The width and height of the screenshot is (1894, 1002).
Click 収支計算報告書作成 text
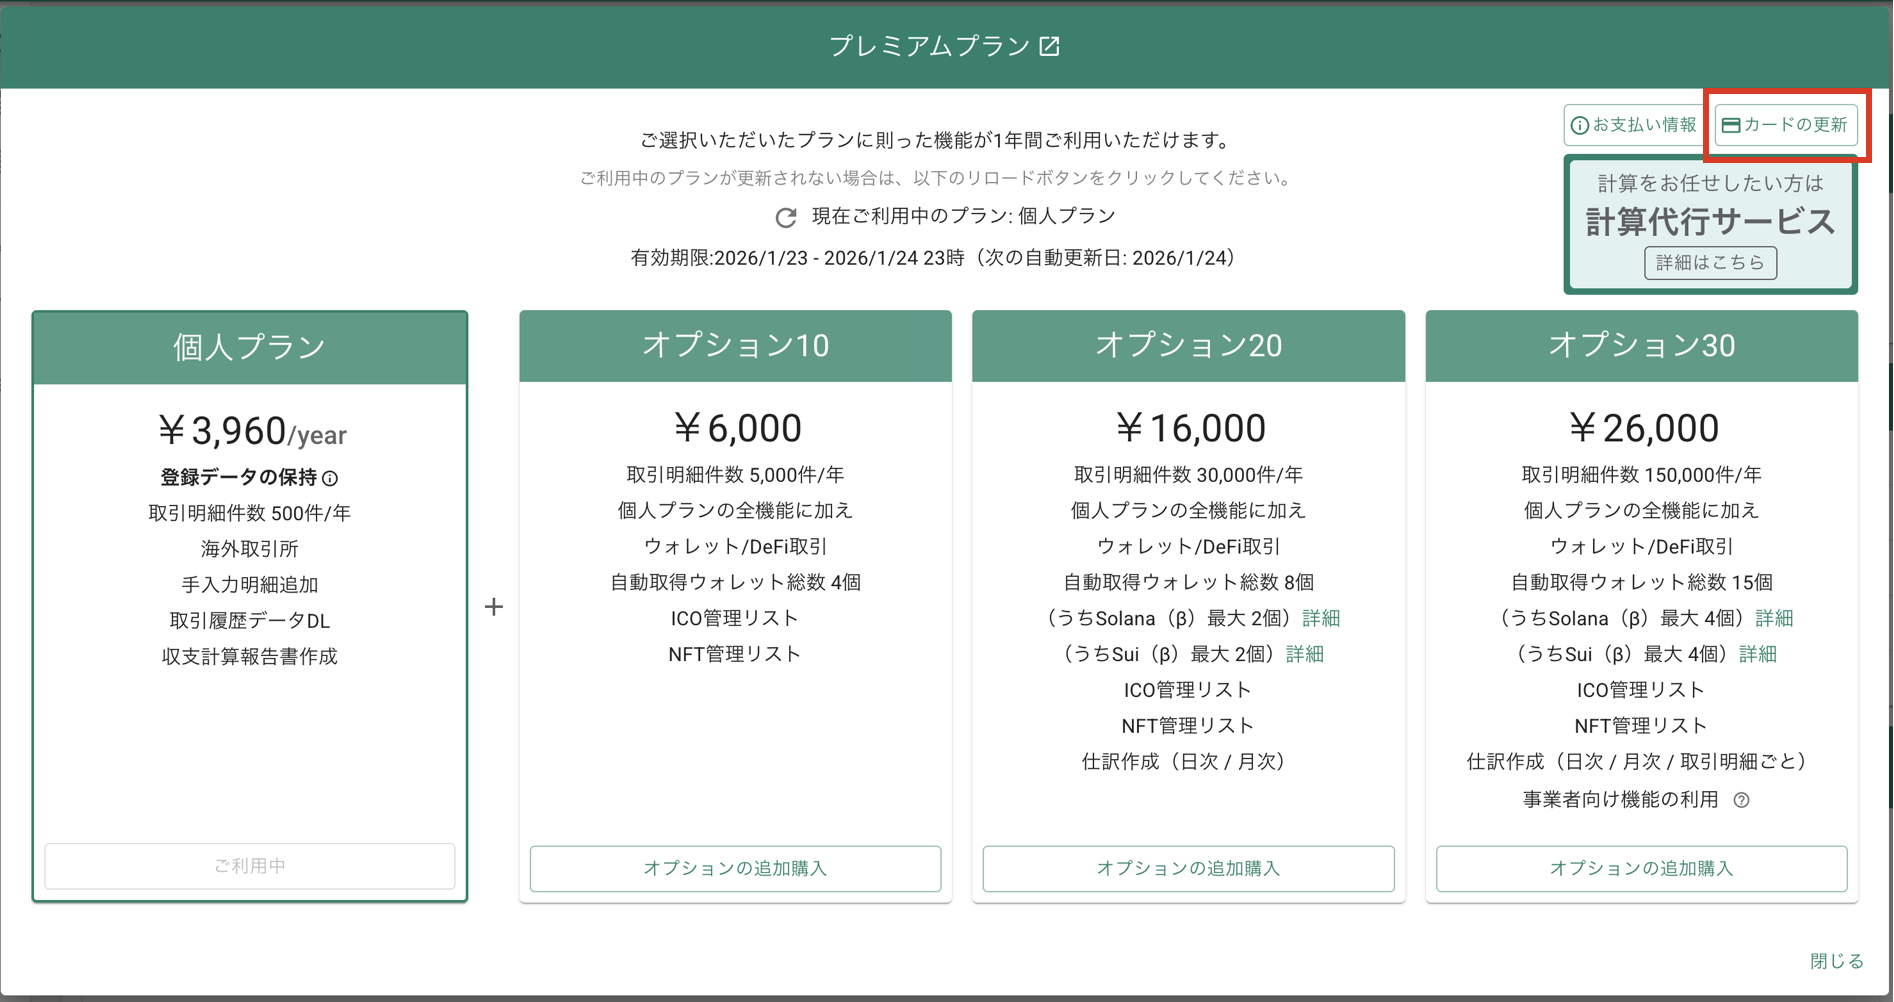(x=250, y=657)
